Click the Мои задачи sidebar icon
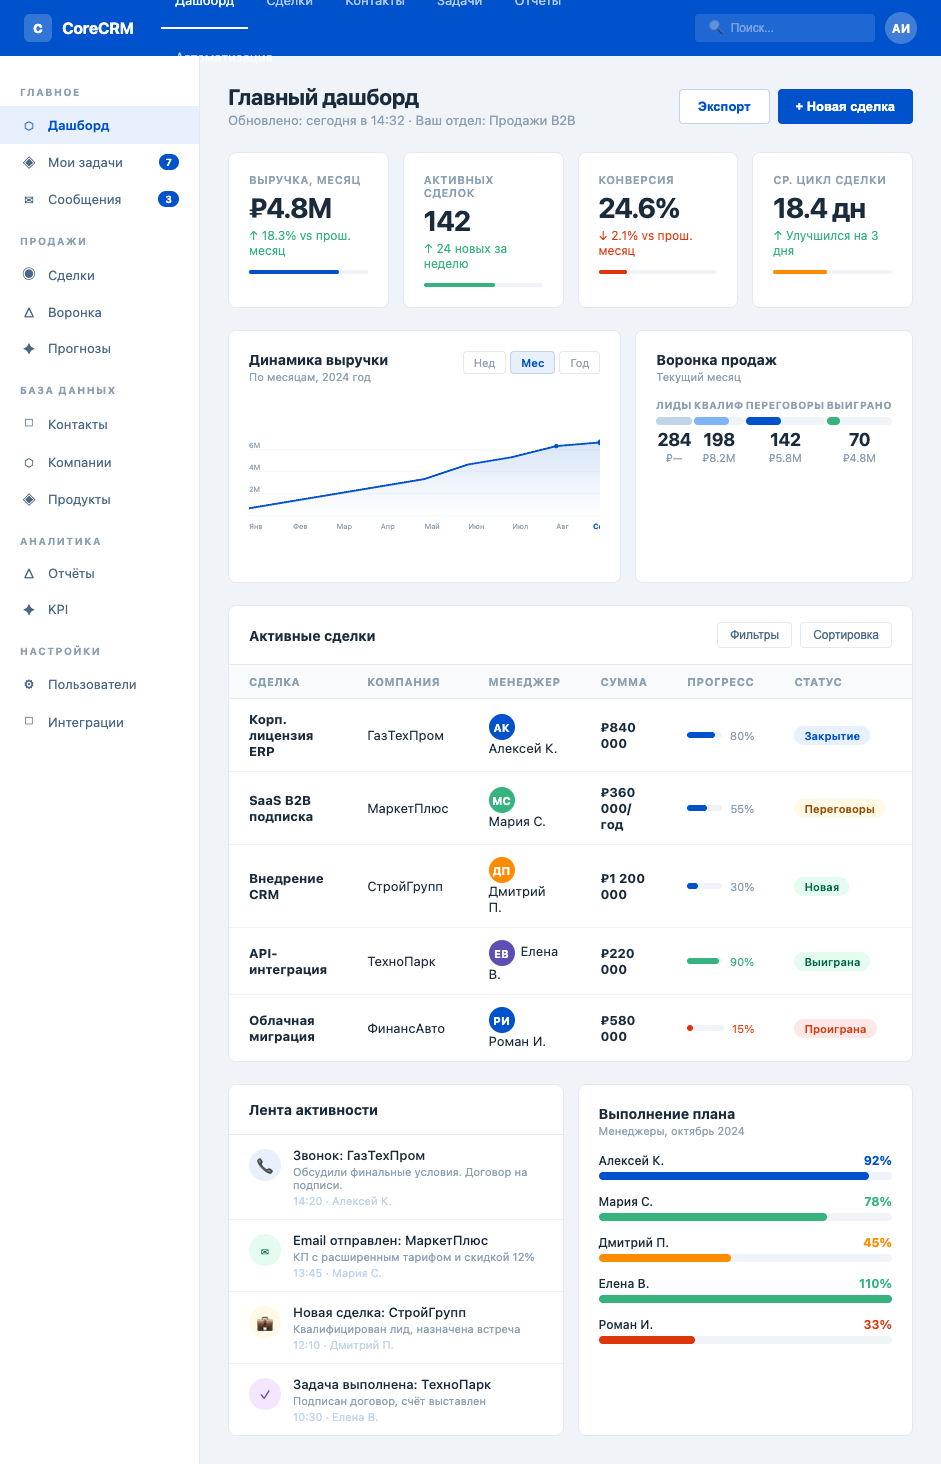 [x=29, y=162]
